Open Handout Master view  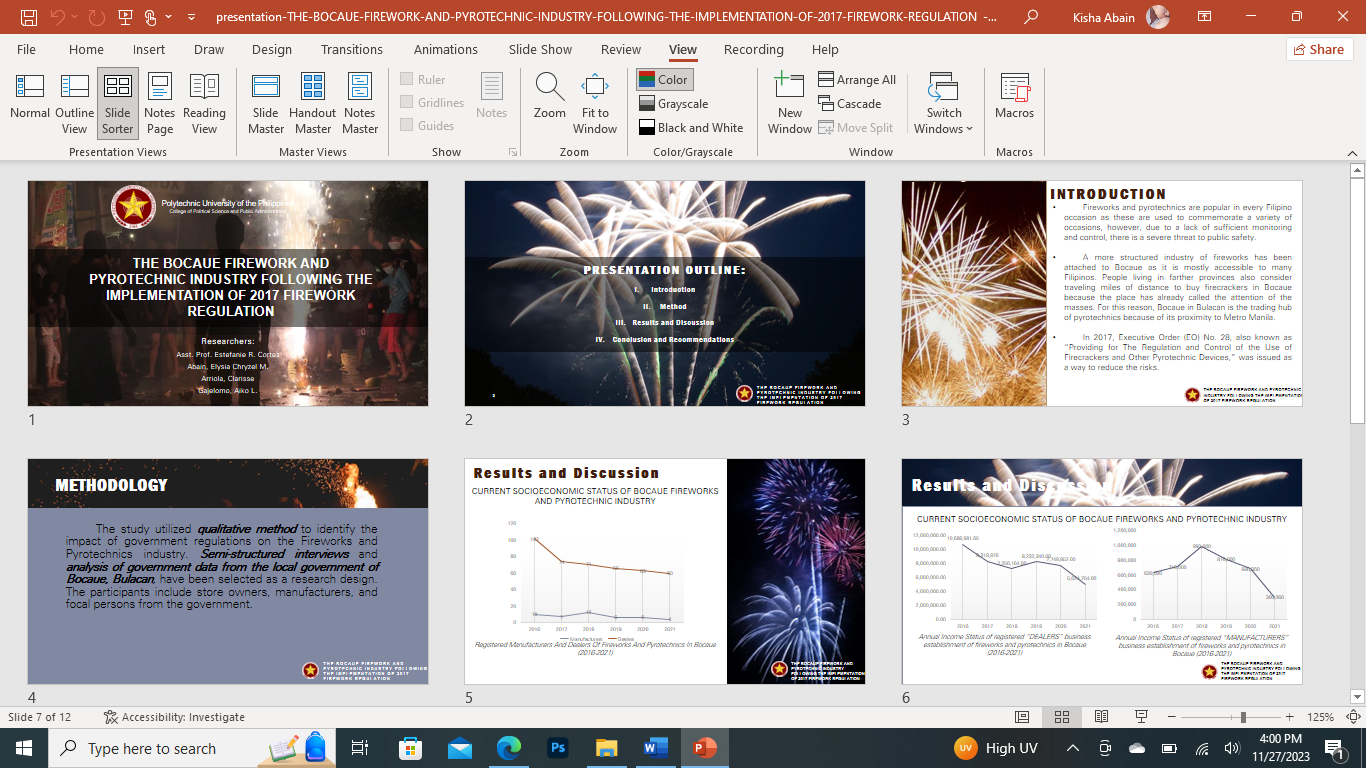313,102
